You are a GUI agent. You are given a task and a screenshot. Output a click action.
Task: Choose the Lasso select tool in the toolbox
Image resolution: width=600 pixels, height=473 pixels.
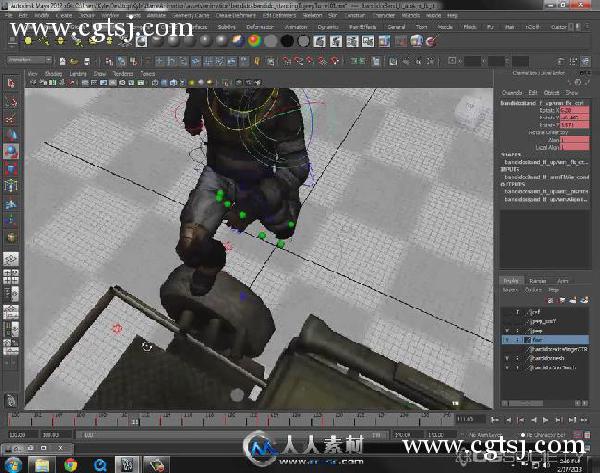click(11, 101)
